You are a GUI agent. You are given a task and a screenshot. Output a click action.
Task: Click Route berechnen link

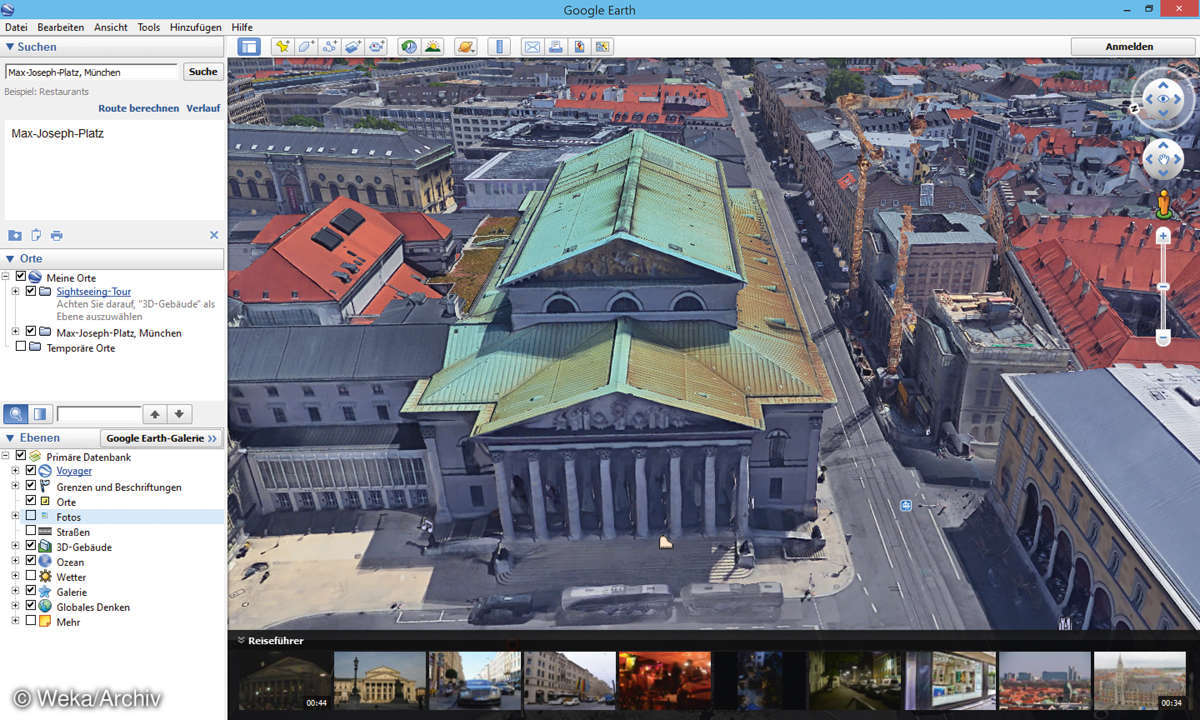tap(138, 108)
